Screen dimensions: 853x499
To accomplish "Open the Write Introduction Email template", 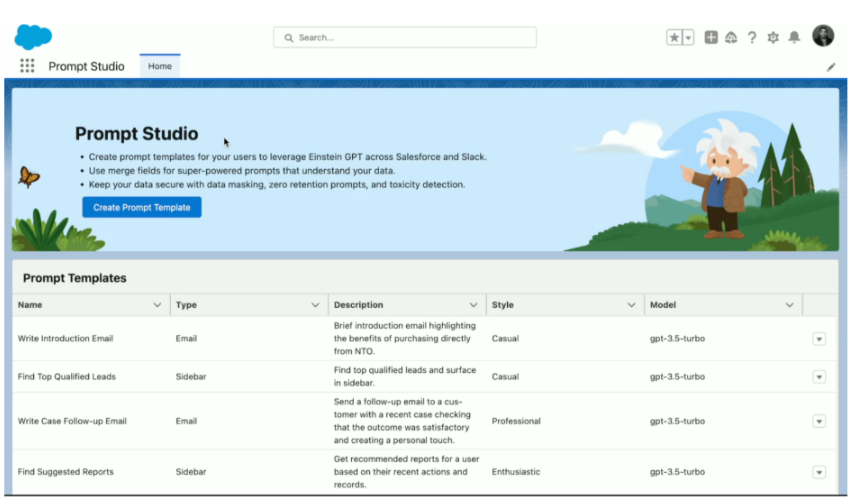I will click(x=65, y=338).
